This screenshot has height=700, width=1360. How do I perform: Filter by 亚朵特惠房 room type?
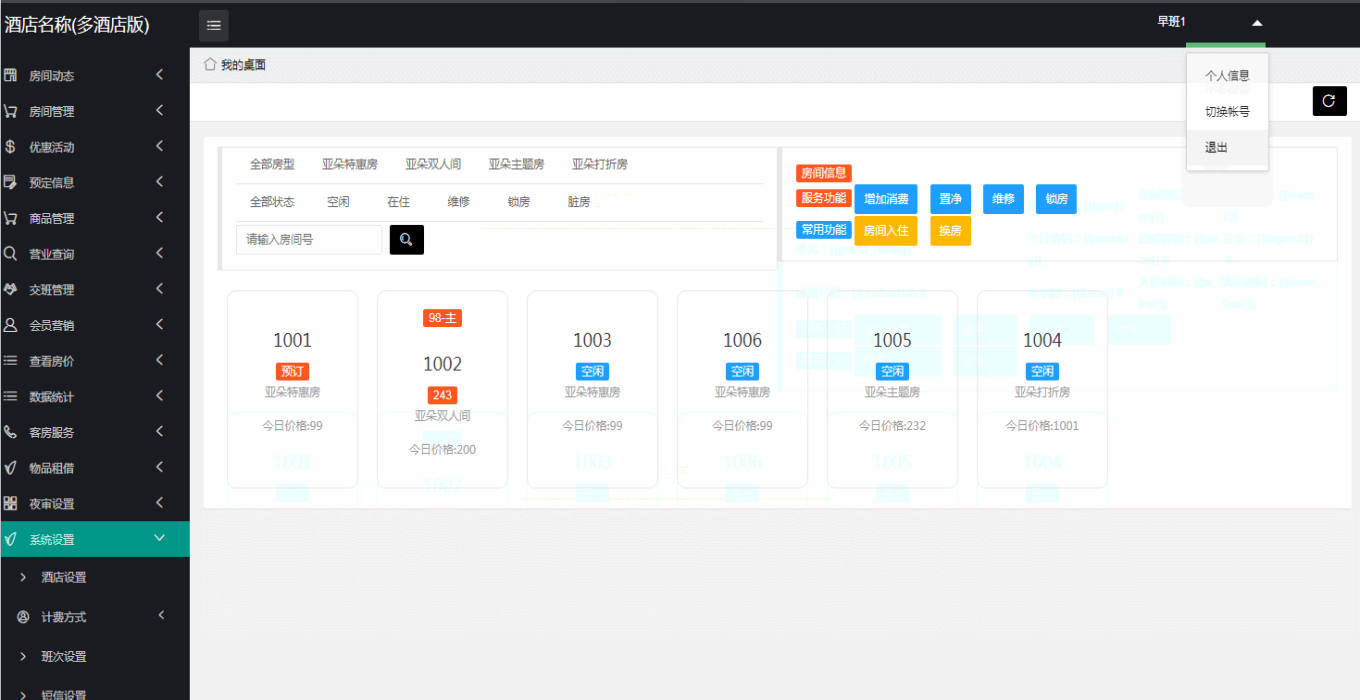[x=350, y=164]
